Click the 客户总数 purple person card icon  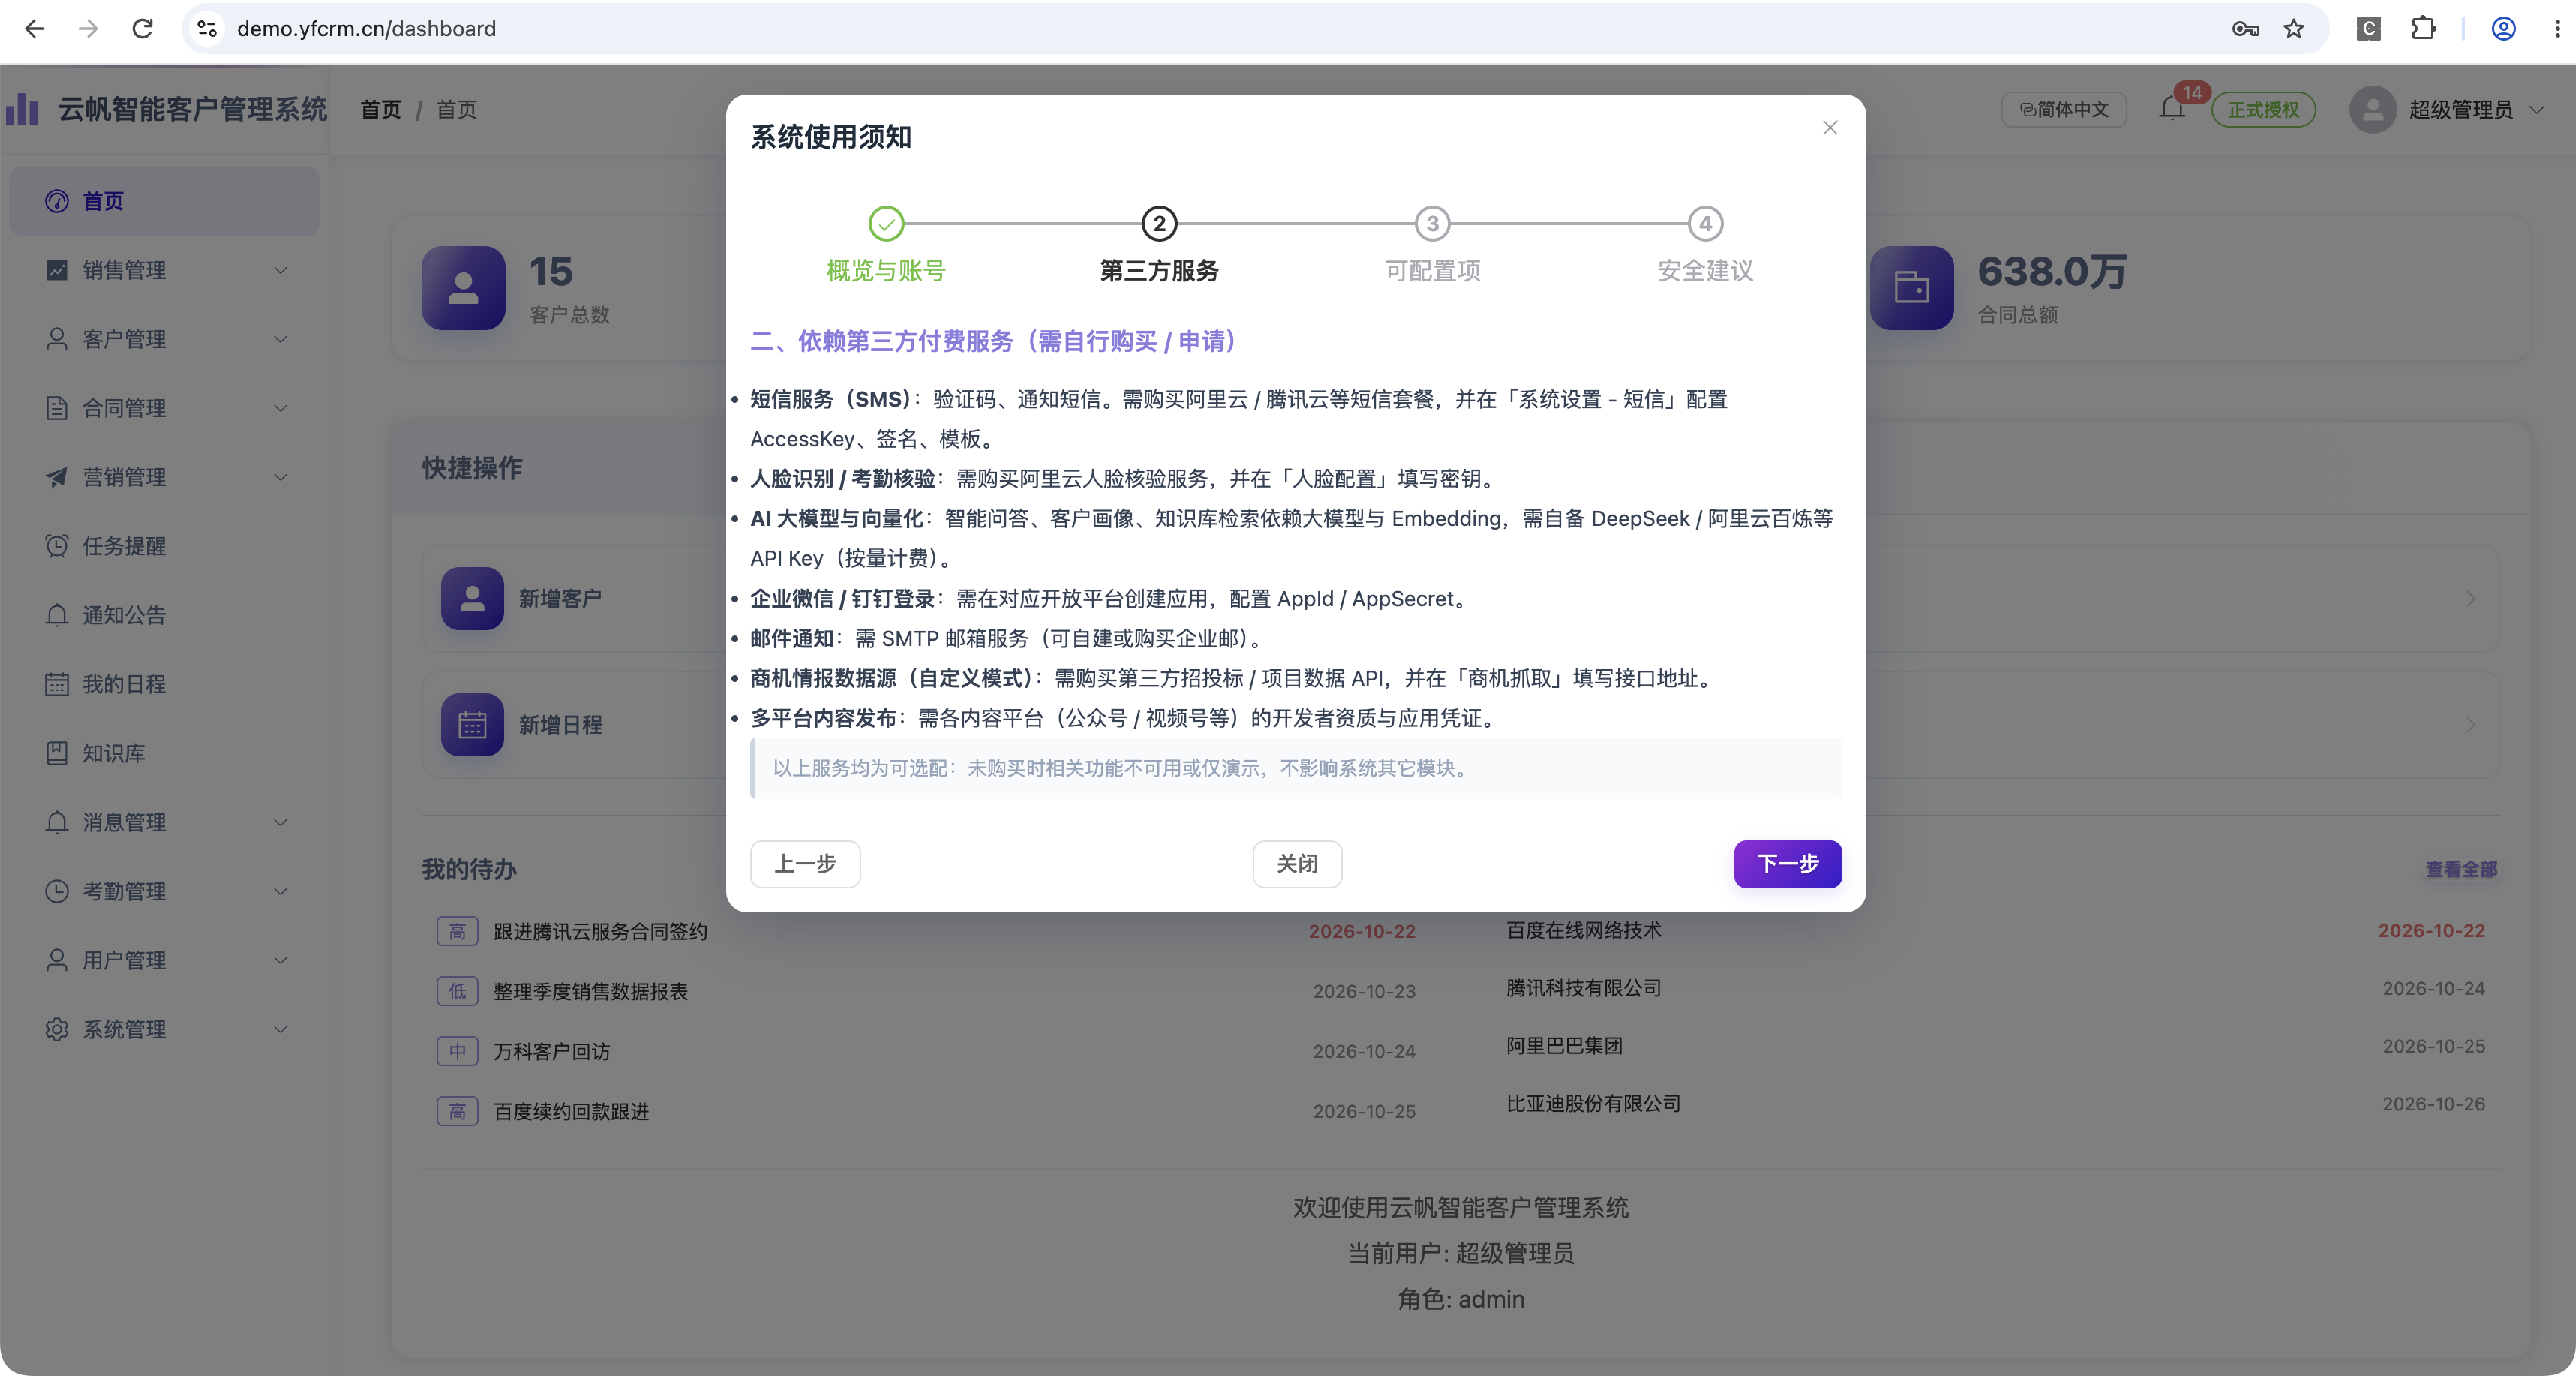click(x=463, y=288)
